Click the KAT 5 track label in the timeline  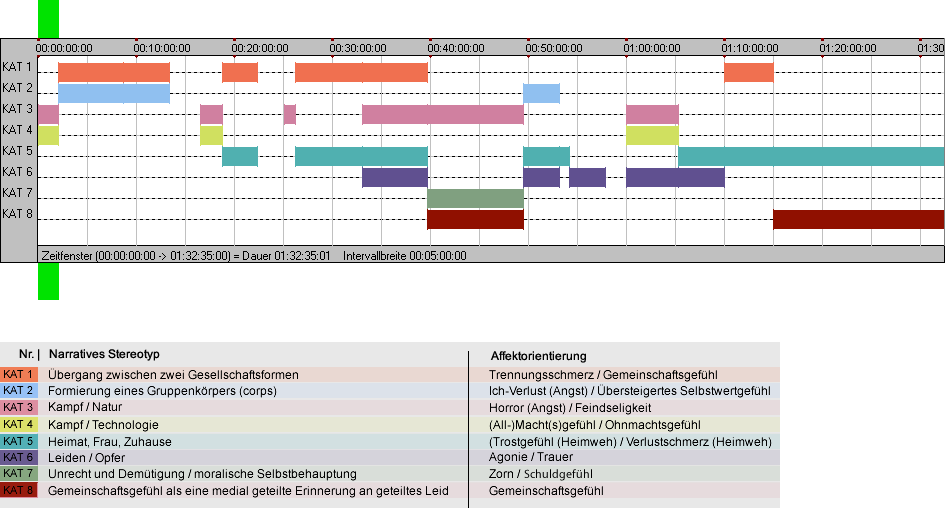click(17, 151)
